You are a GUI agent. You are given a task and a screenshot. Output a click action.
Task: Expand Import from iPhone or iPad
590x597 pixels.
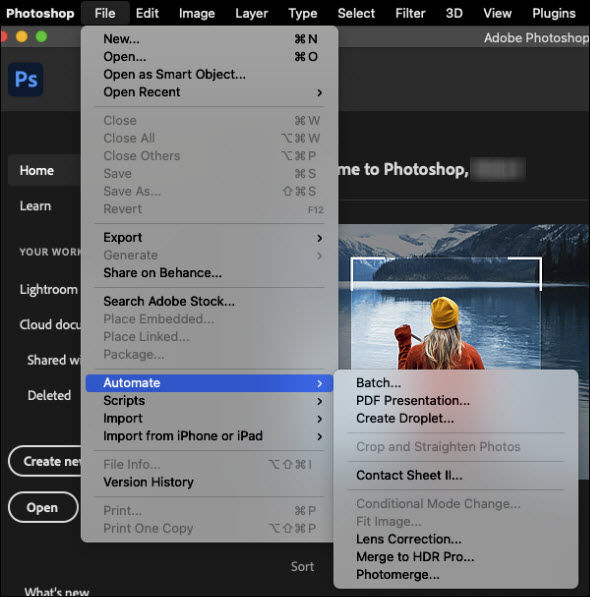209,436
